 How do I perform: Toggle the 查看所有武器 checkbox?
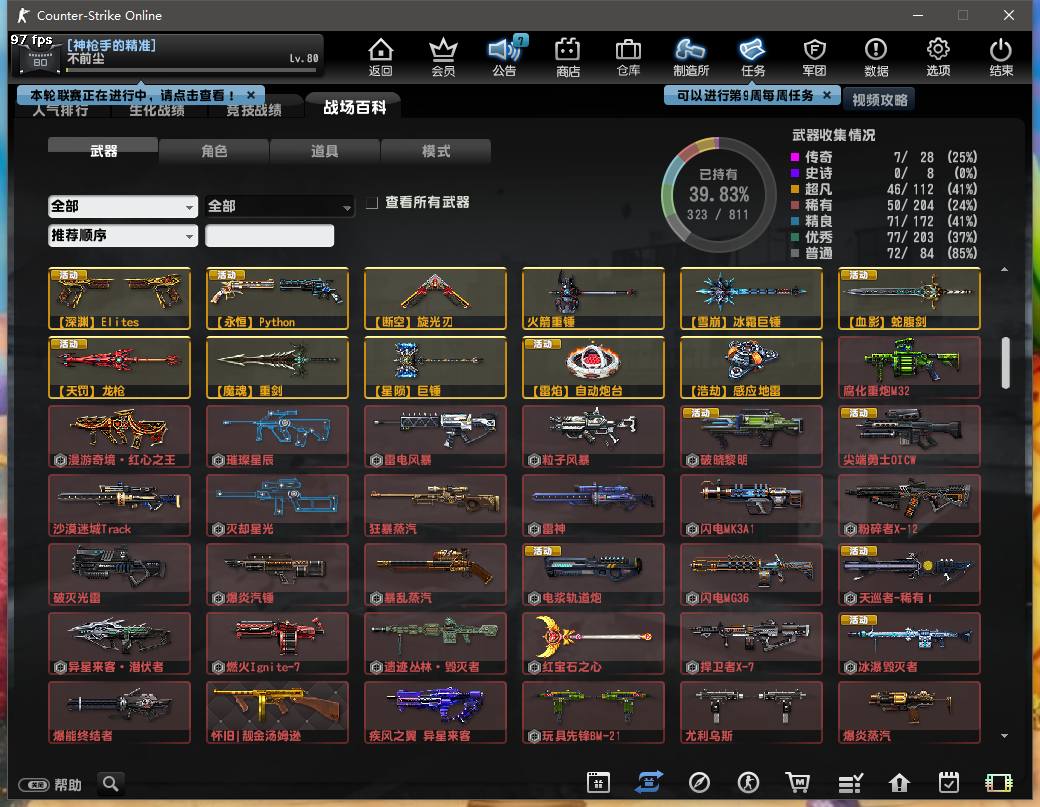[372, 202]
